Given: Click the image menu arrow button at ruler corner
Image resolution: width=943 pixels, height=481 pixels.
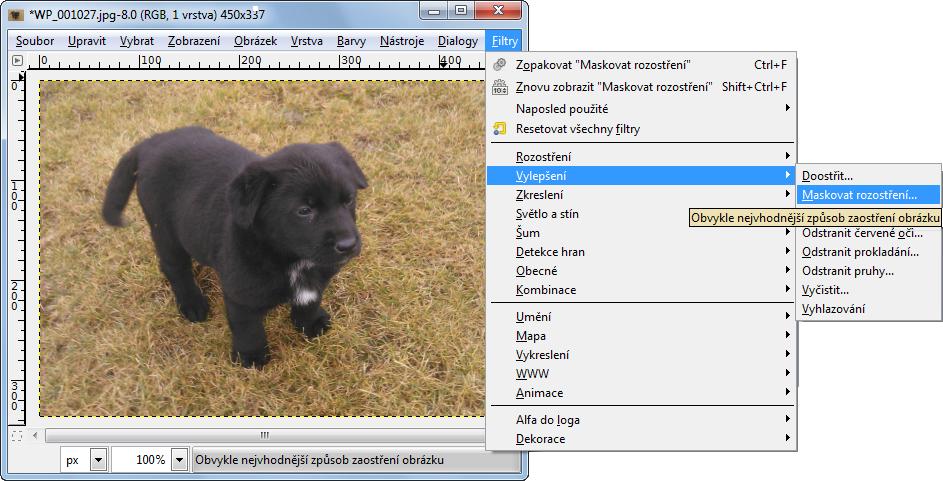Looking at the screenshot, I should click(x=17, y=60).
